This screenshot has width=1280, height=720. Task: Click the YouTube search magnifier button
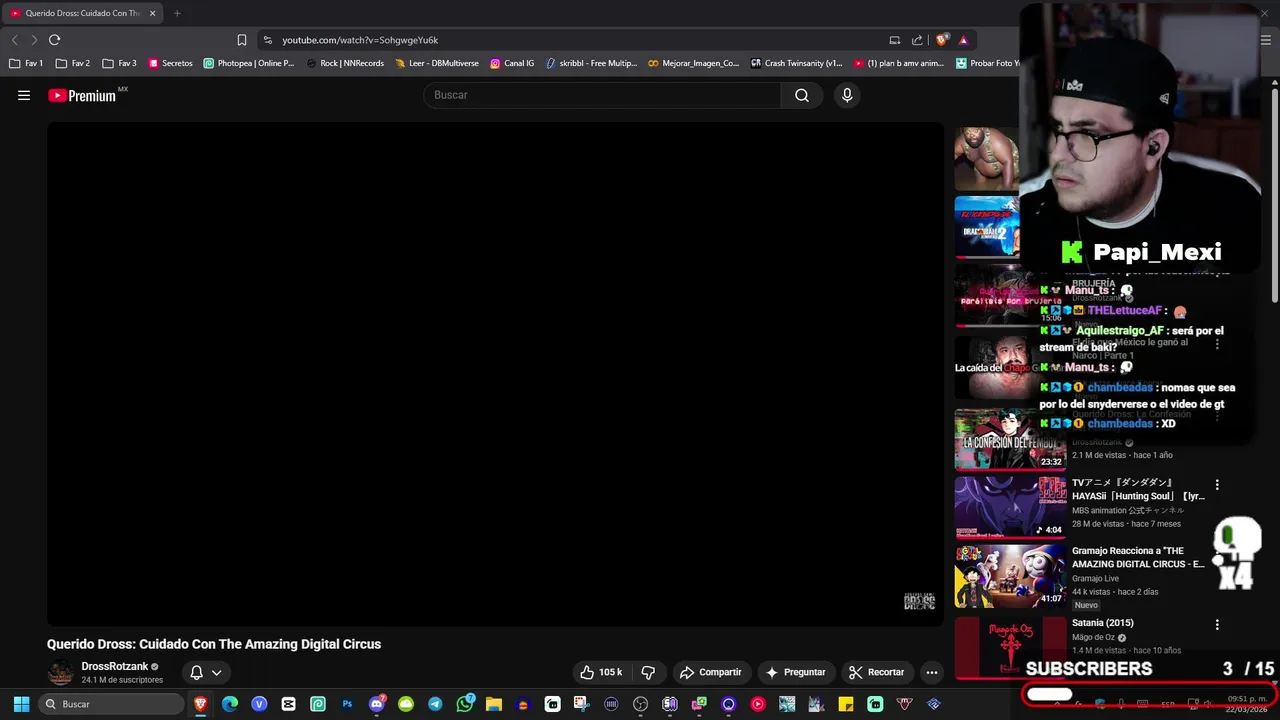tap(802, 95)
